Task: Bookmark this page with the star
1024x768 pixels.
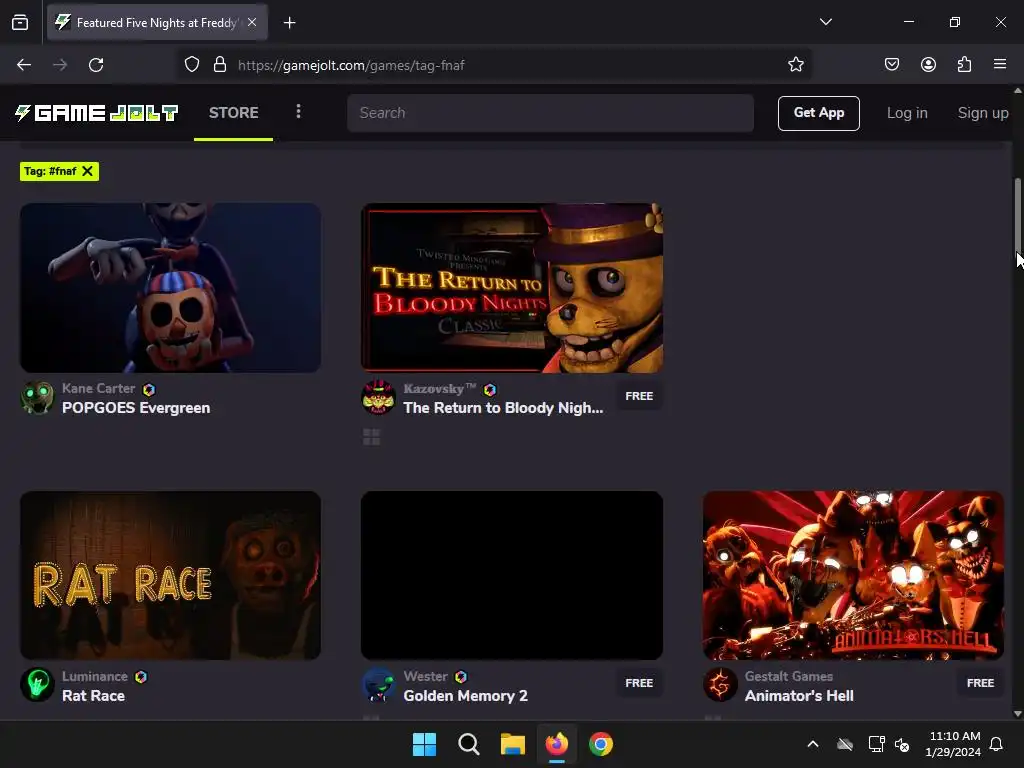Action: 795,65
